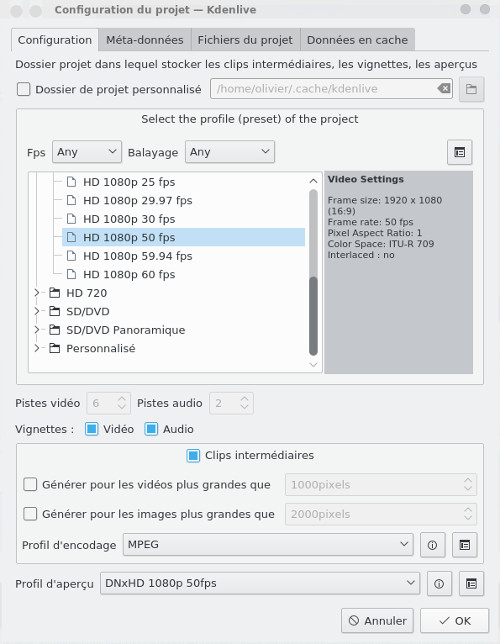The width and height of the screenshot is (500, 644).
Task: Enable Dossier de projet personnalisé checkbox
Action: tap(23, 89)
